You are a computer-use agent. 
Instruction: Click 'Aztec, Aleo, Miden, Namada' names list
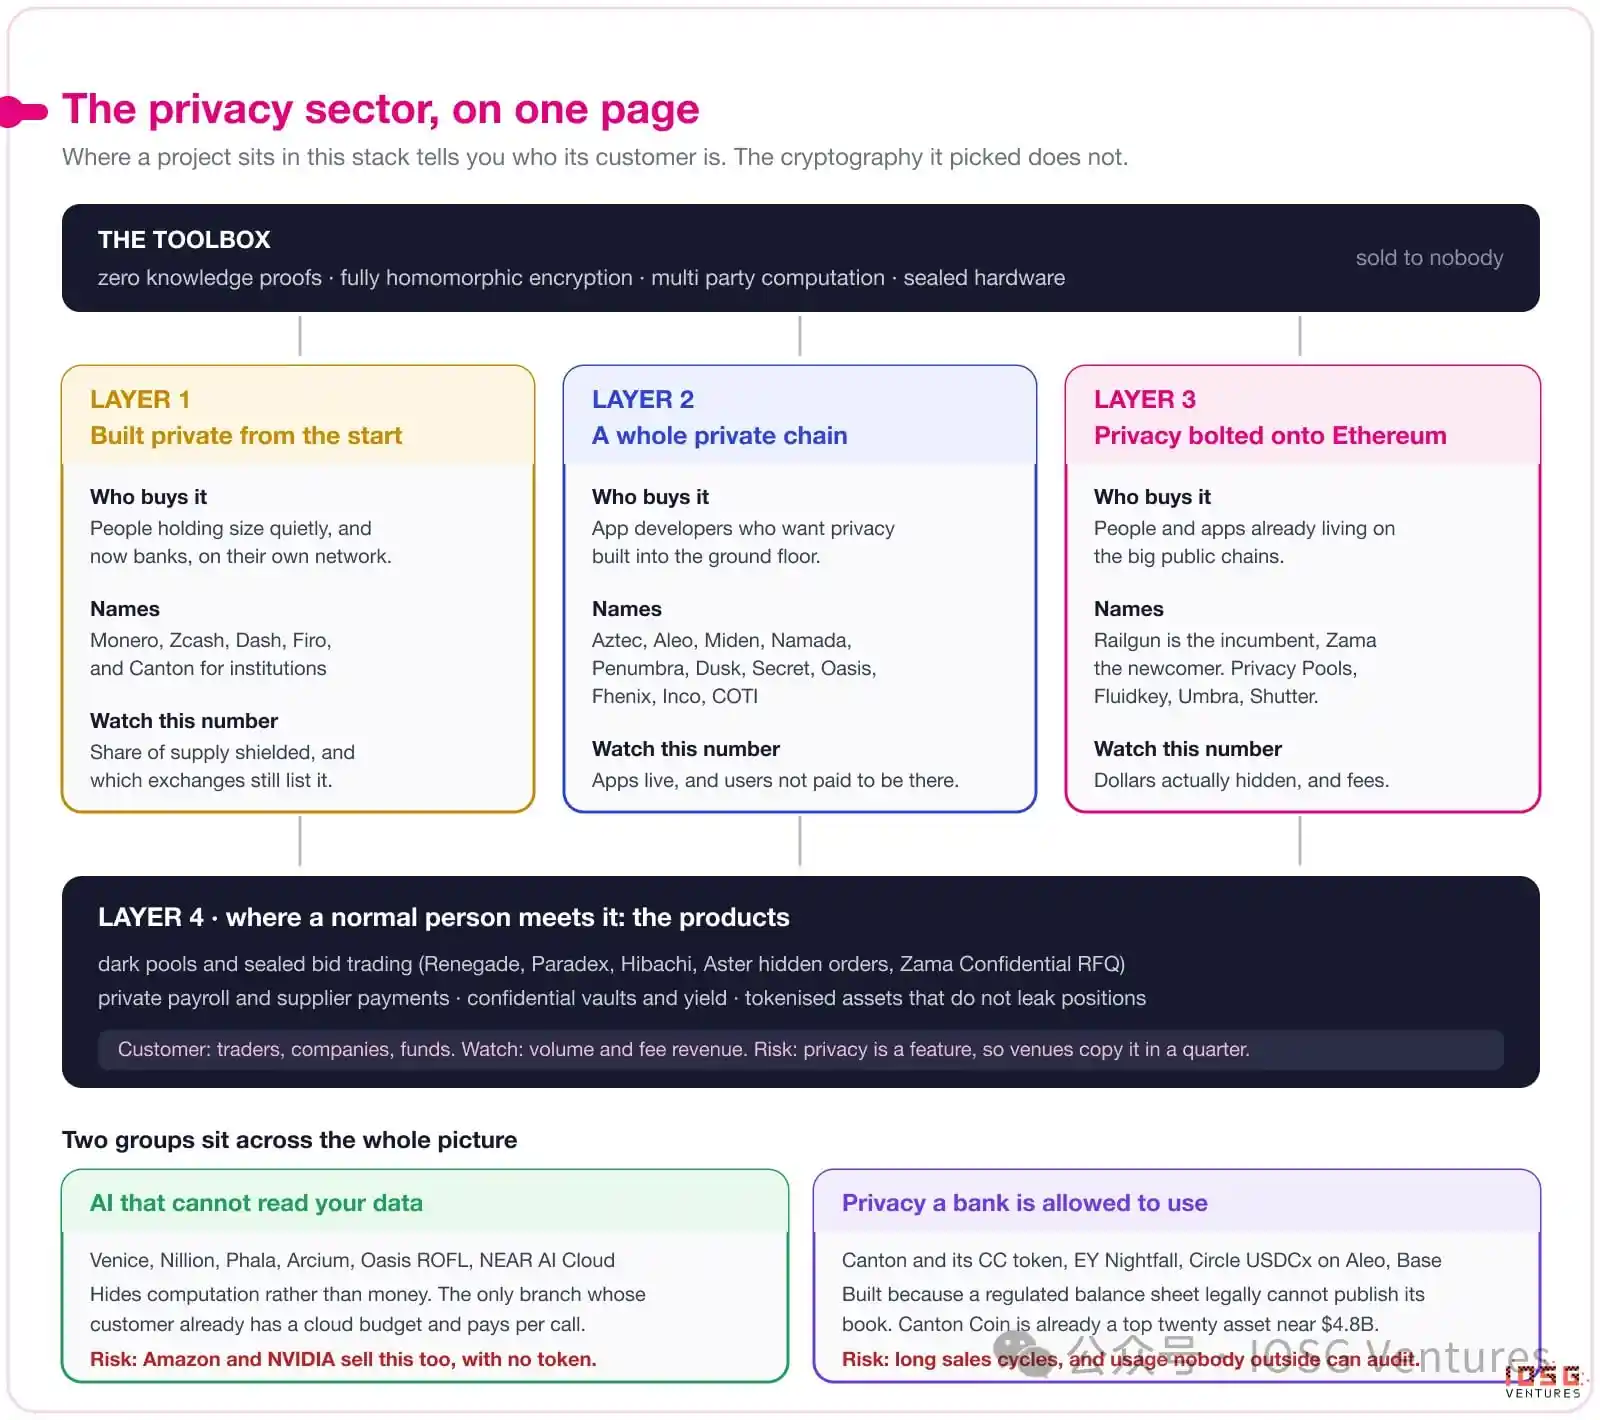pos(721,640)
